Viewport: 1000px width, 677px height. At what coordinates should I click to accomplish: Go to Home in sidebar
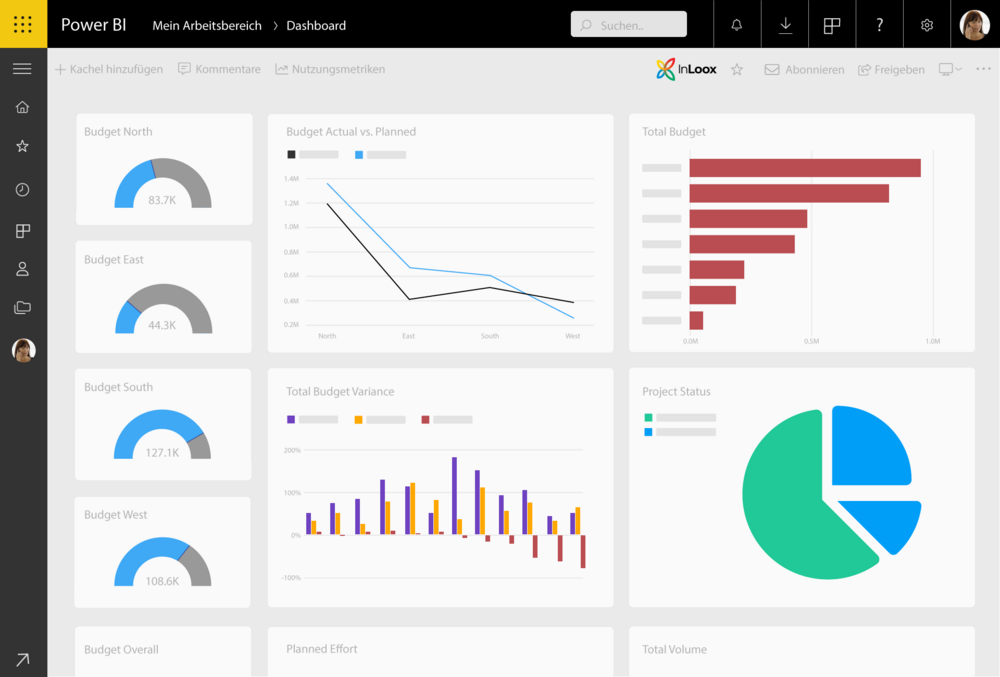[x=22, y=107]
